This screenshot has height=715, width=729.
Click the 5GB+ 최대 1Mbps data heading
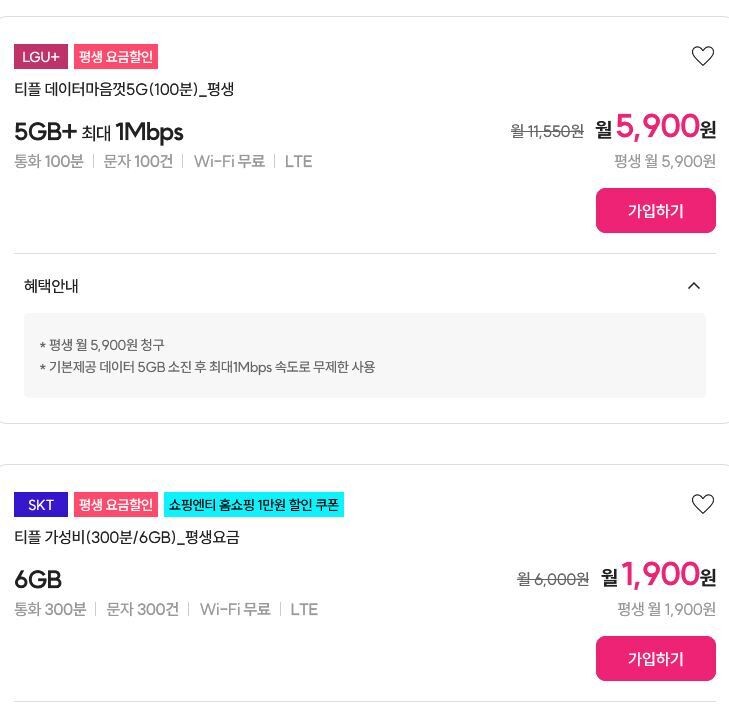coord(99,132)
